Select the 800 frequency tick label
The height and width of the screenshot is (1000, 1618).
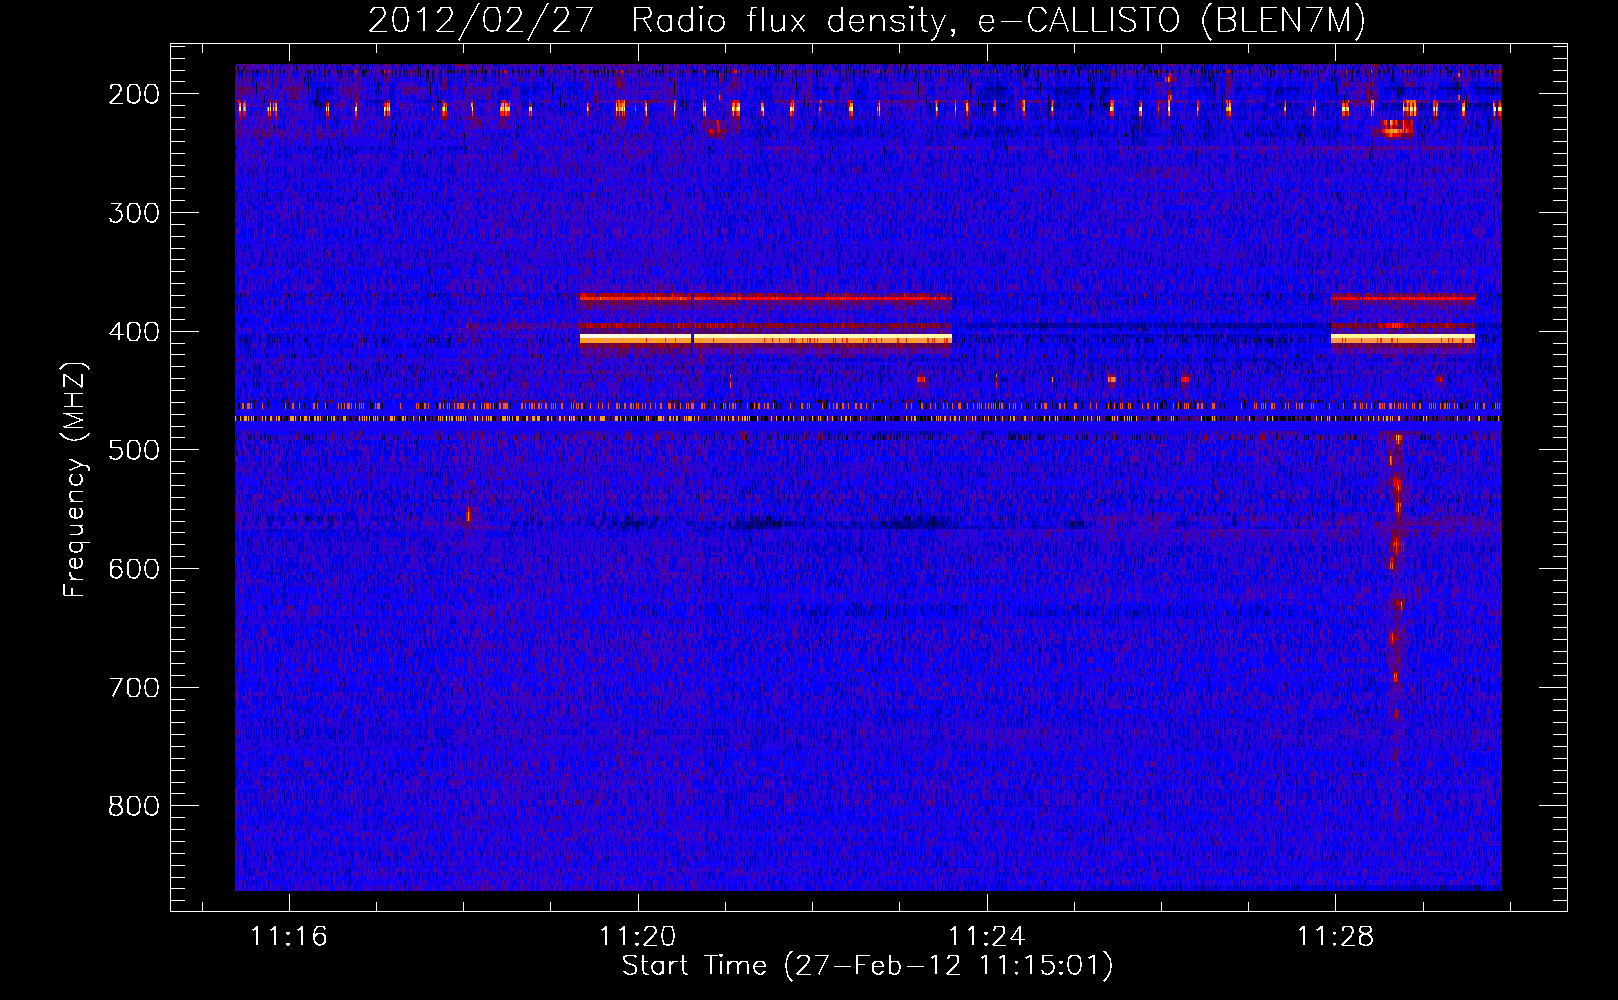[x=133, y=806]
